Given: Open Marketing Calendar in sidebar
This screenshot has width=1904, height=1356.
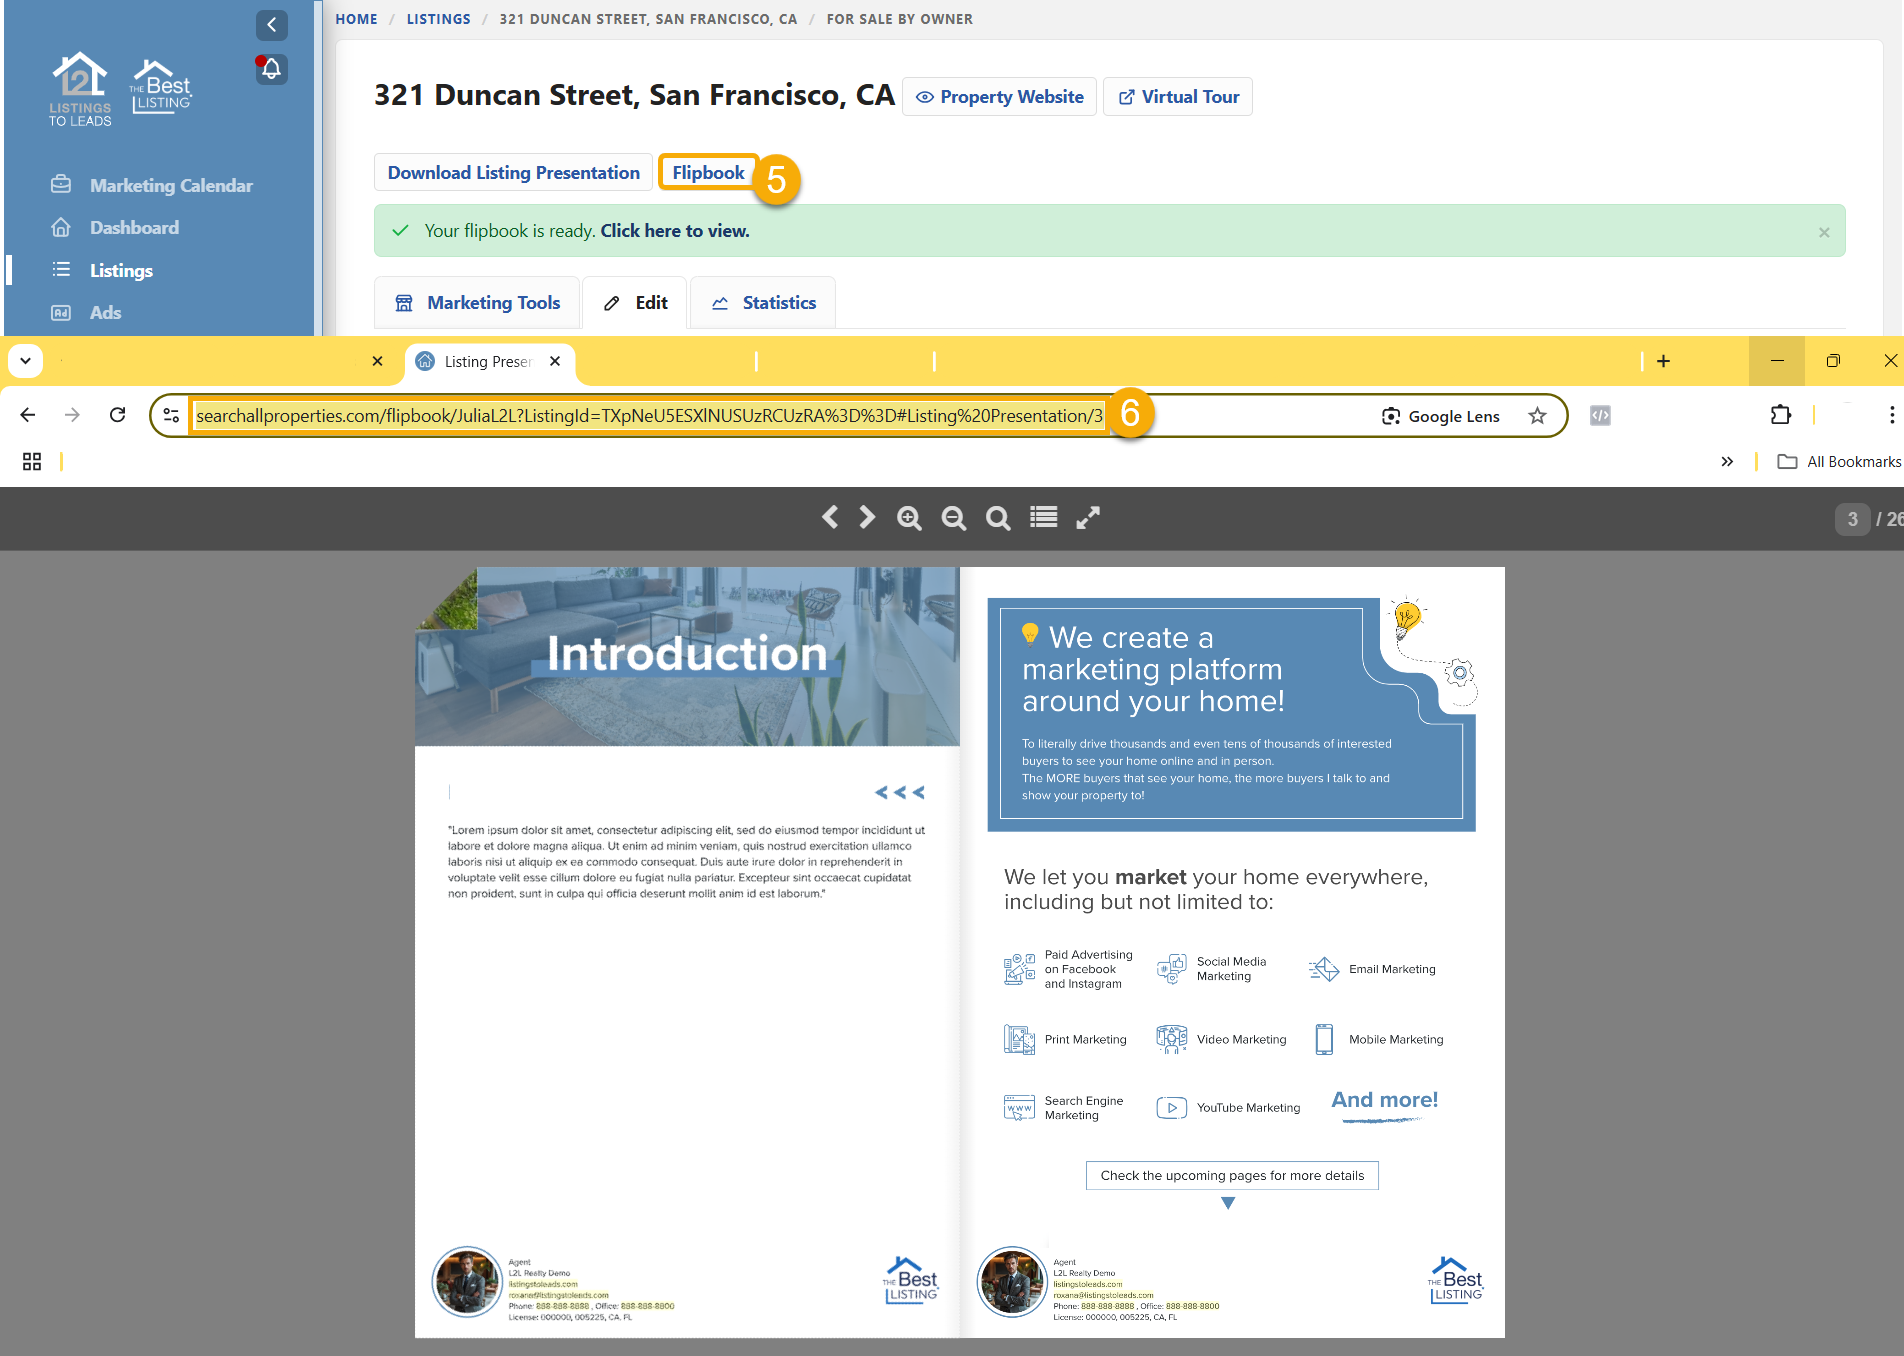Looking at the screenshot, I should (170, 186).
